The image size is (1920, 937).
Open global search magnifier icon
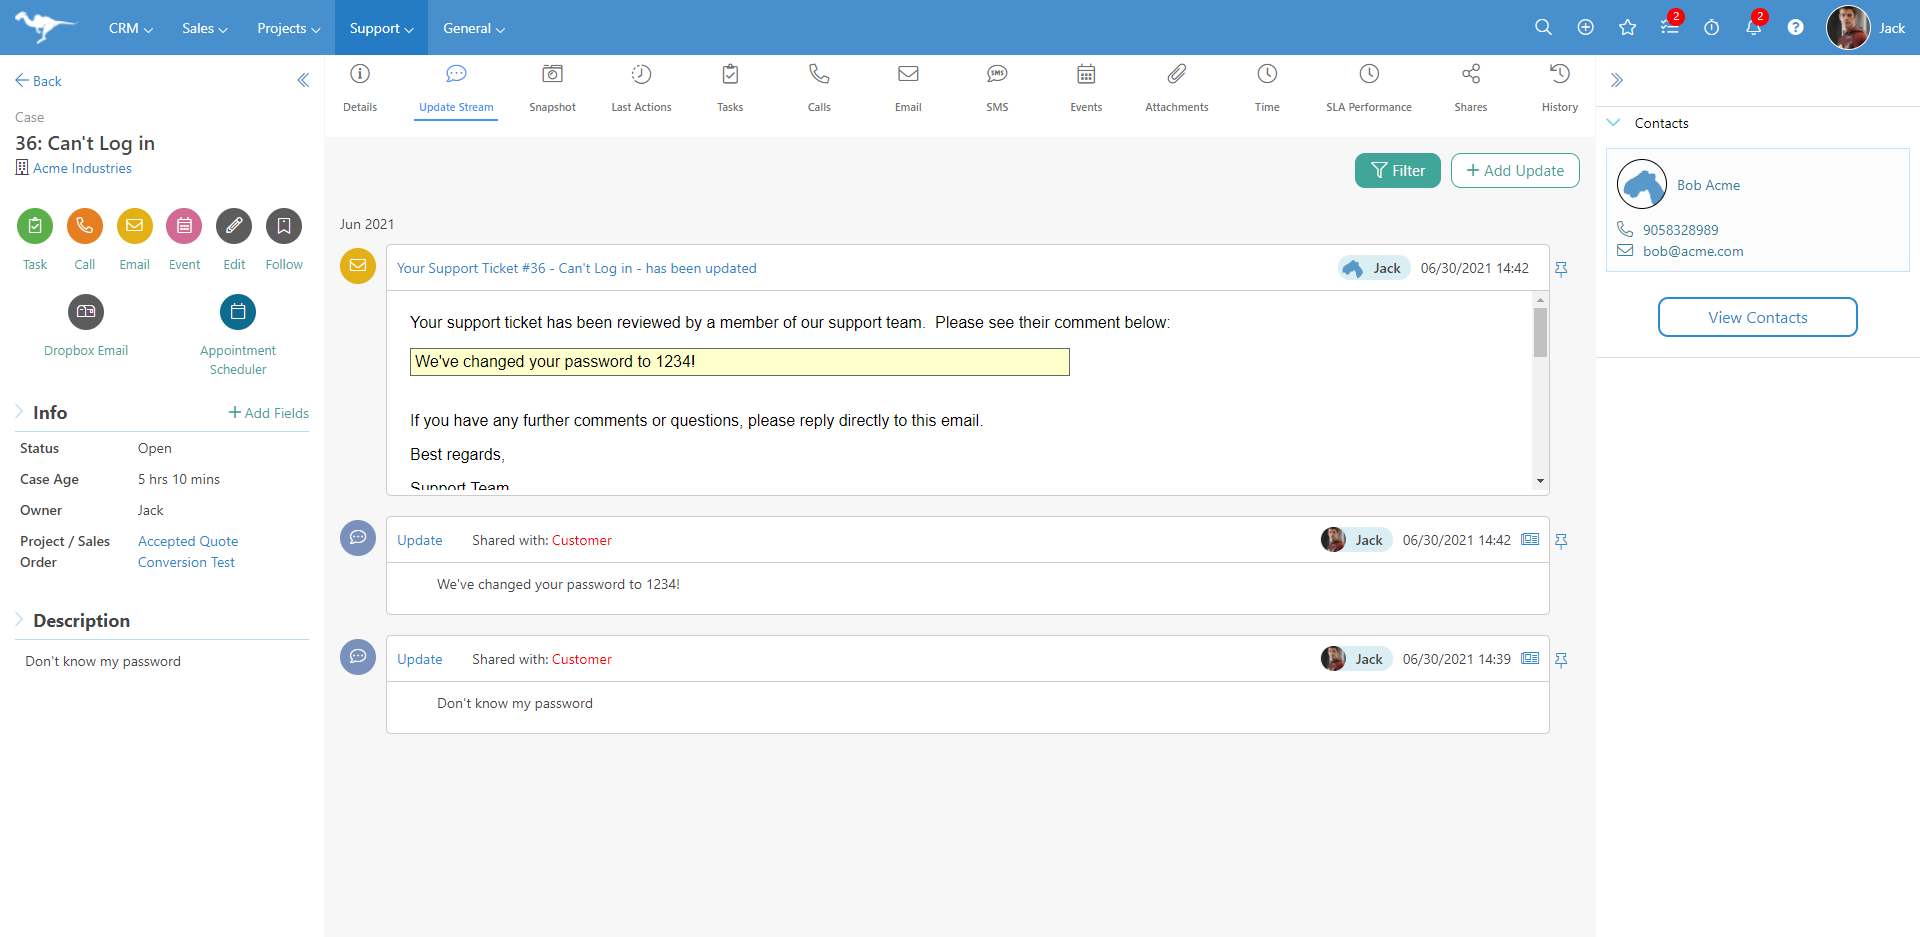pos(1543,28)
